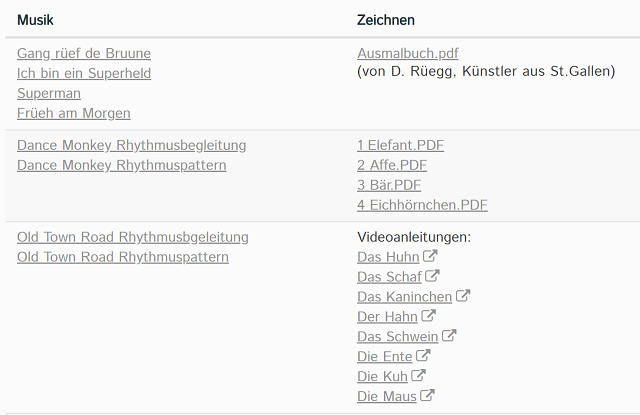The image size is (640, 415).
Task: Open the Superman music link
Action: point(49,93)
